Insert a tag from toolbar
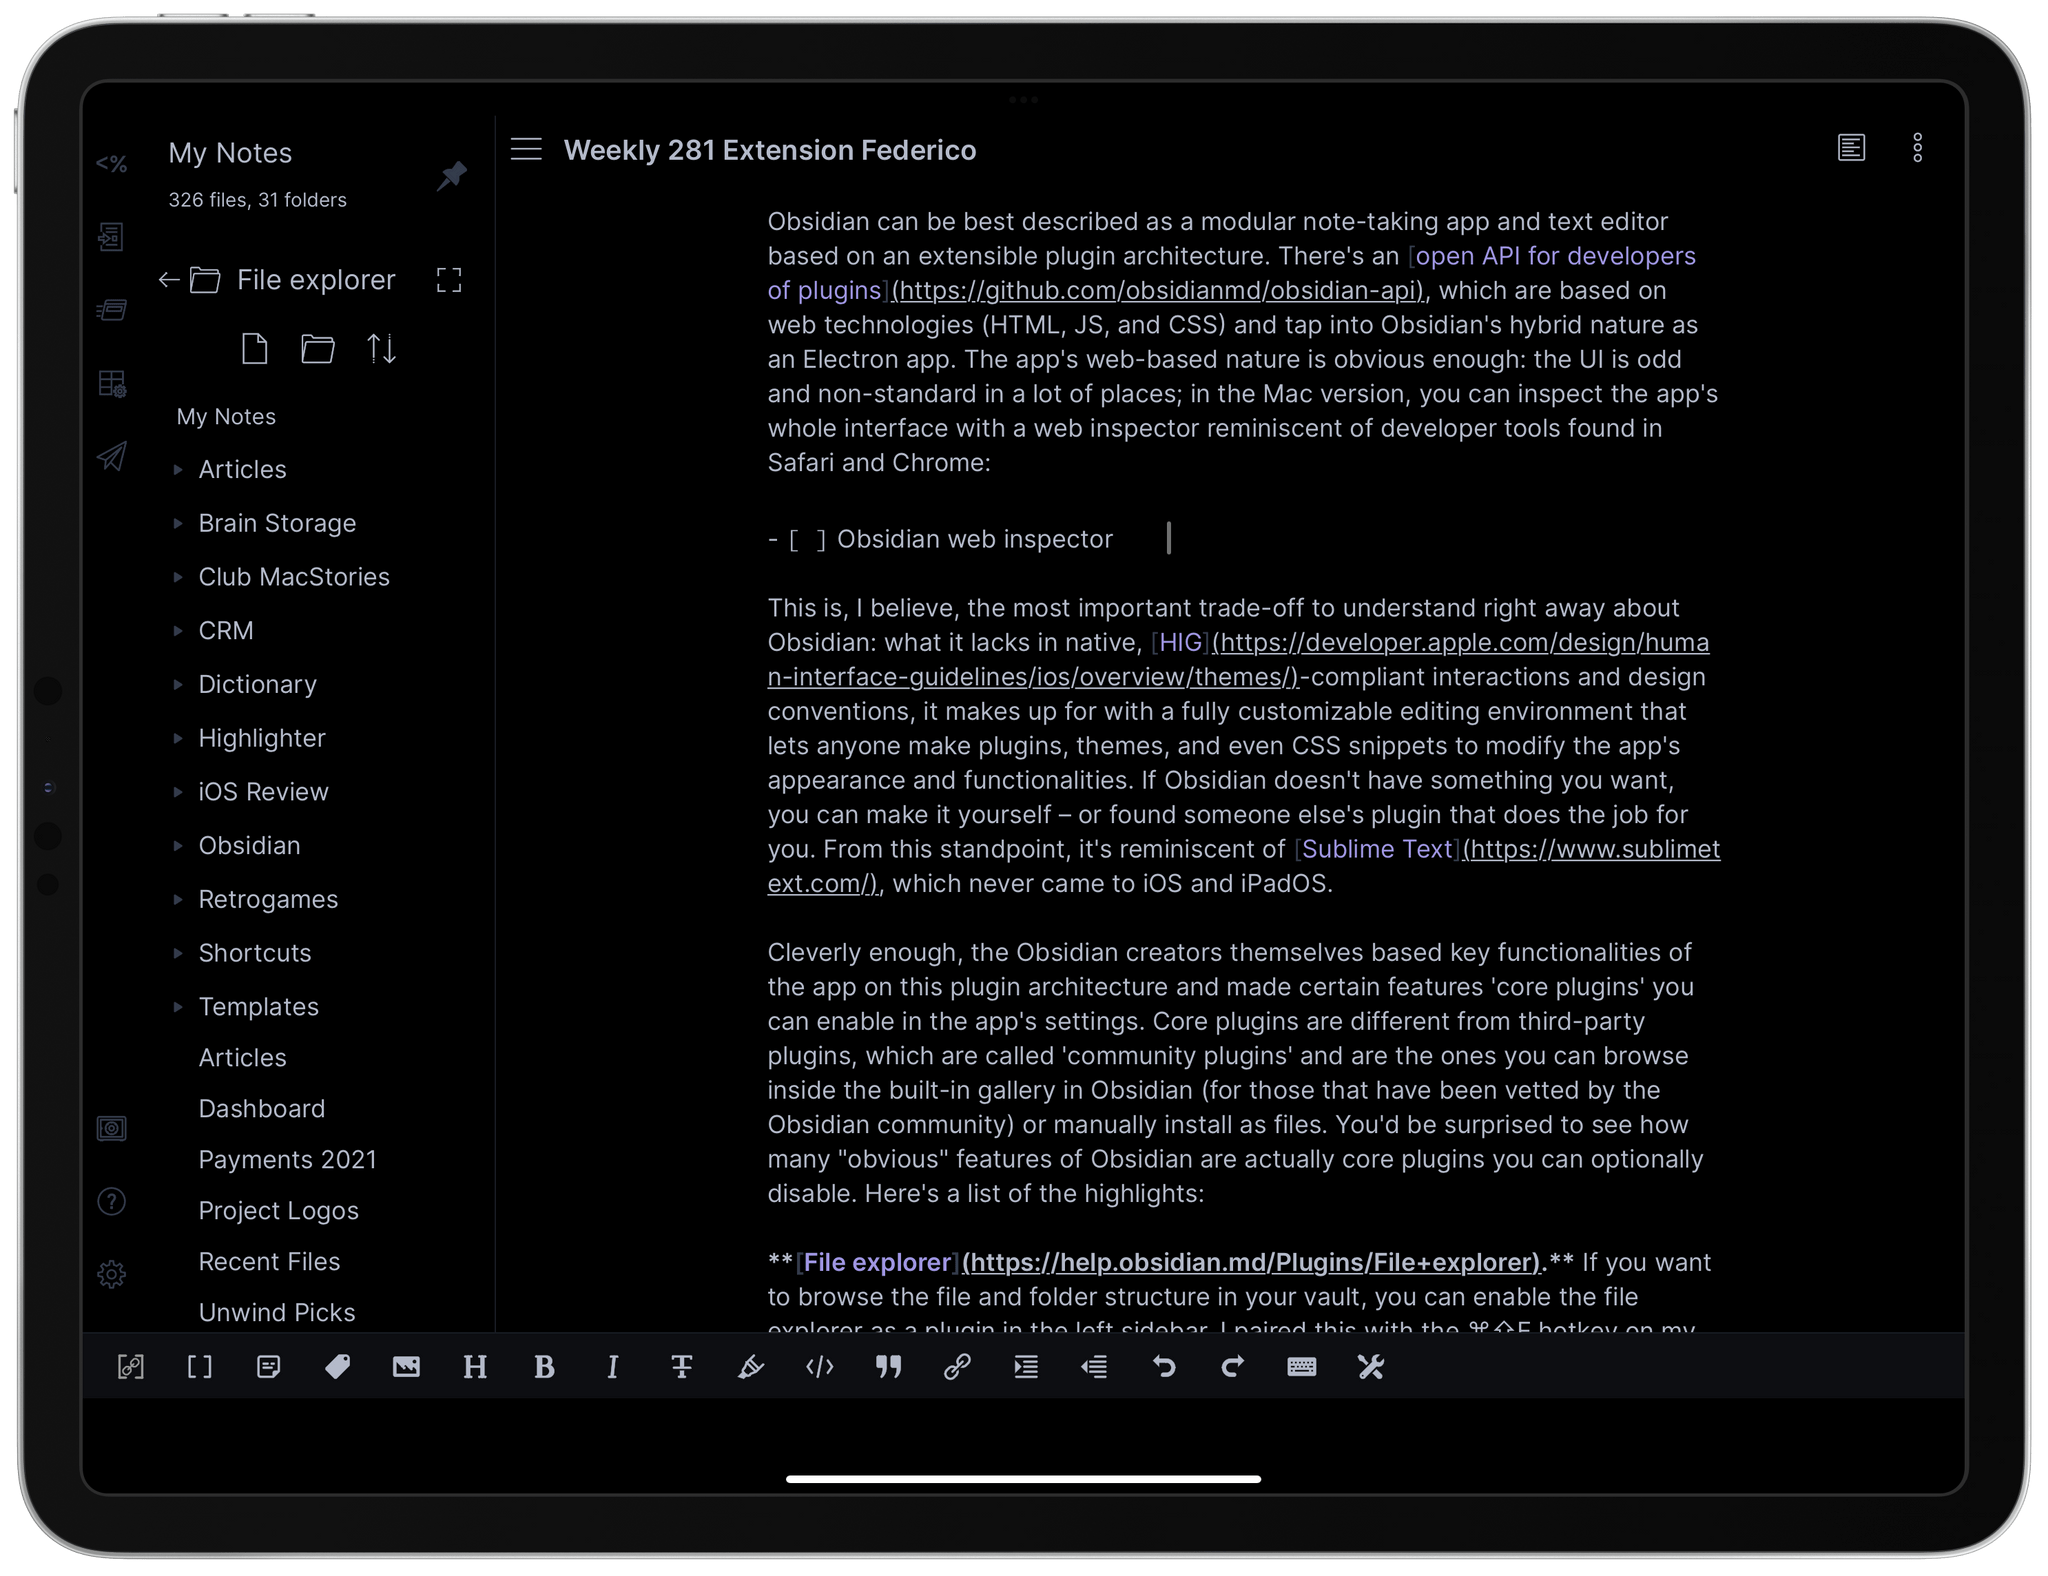The width and height of the screenshot is (2048, 1576). pos(337,1367)
